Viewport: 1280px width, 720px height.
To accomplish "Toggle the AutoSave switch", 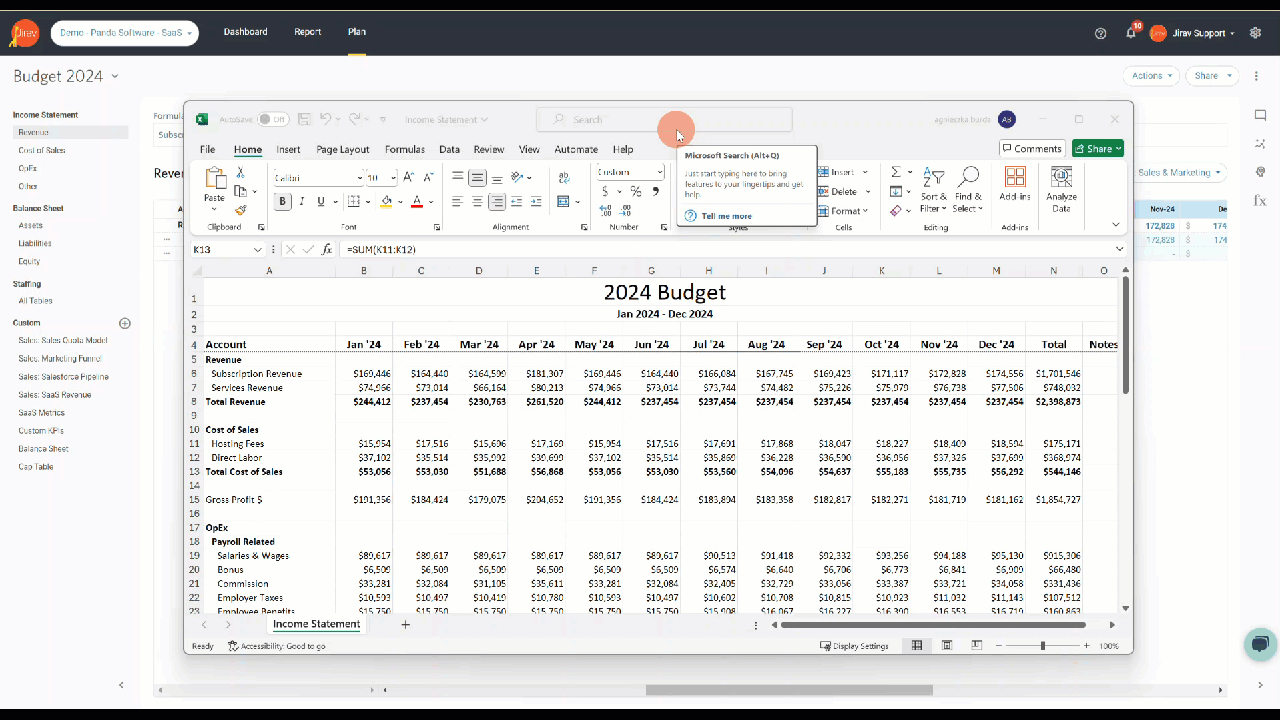I will pos(273,120).
